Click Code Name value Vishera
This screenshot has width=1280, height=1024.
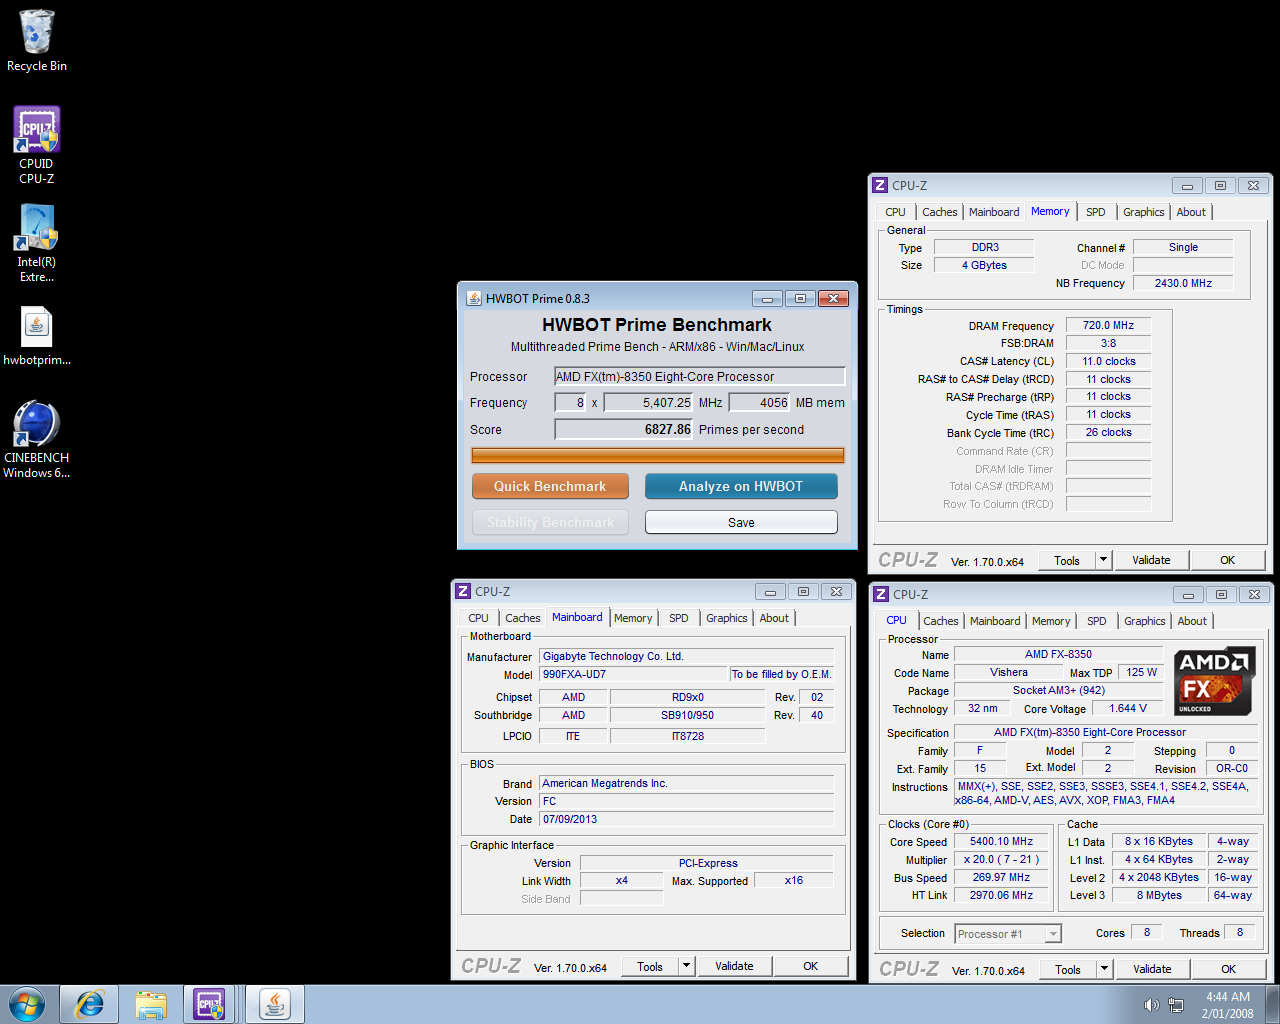pyautogui.click(x=1008, y=672)
